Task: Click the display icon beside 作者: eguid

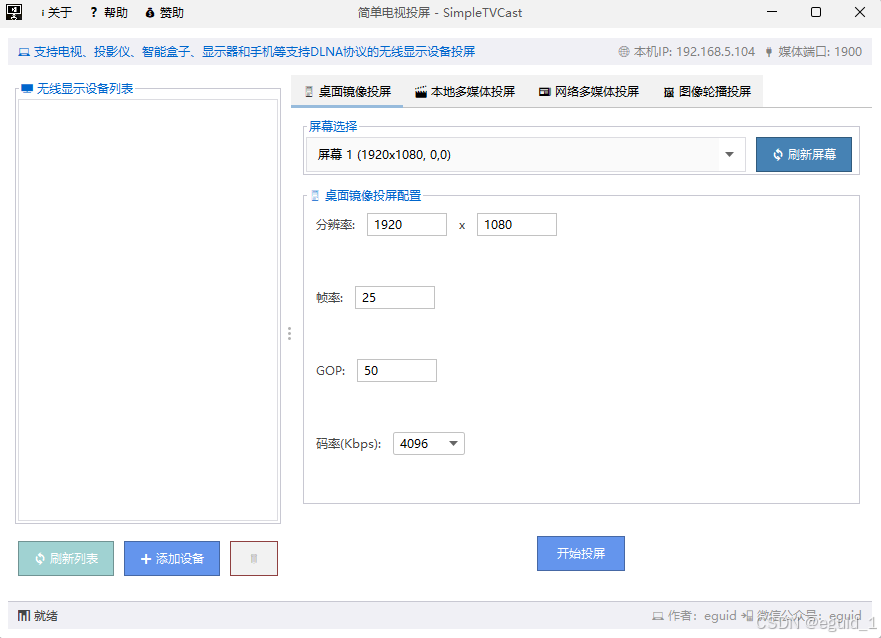Action: pos(659,616)
